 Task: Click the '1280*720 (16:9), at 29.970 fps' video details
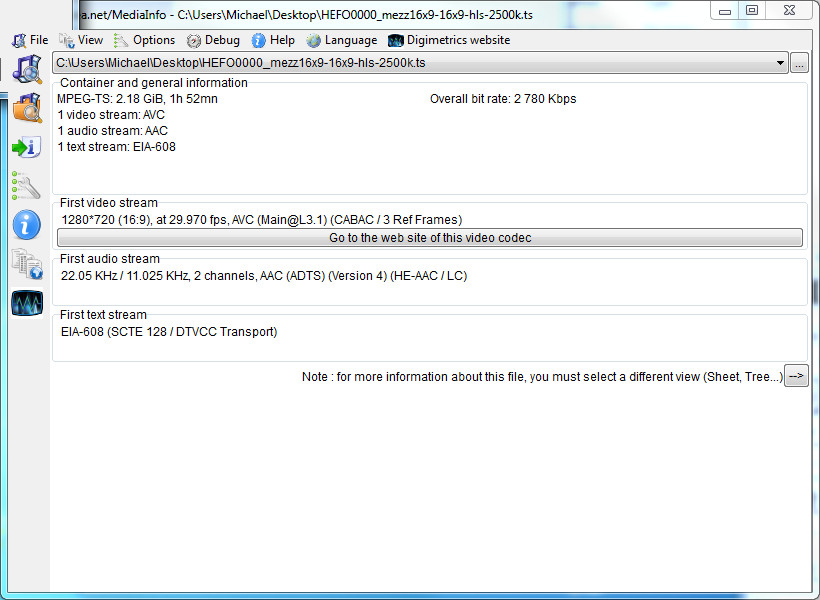[x=261, y=220]
